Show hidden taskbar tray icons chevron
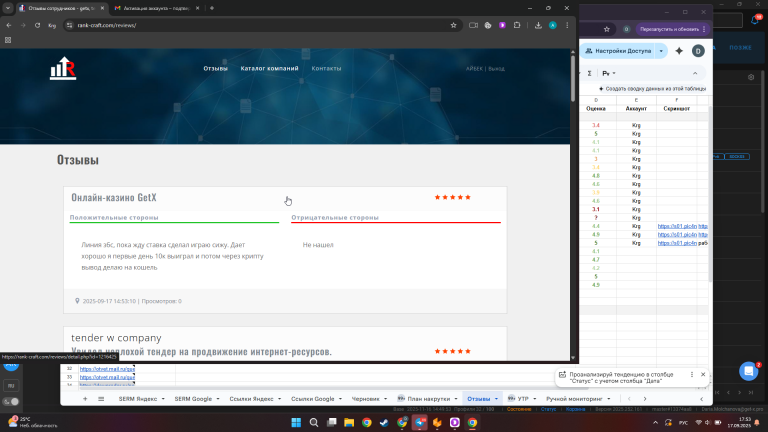This screenshot has width=768, height=432. click(x=655, y=422)
